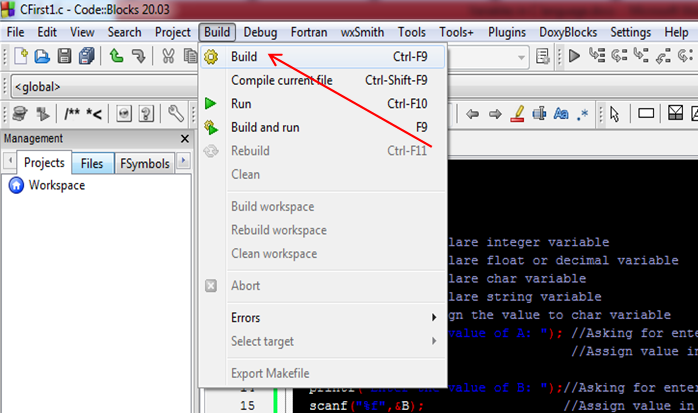Select Compile current file menu entry
This screenshot has width=700, height=414.
click(x=323, y=80)
